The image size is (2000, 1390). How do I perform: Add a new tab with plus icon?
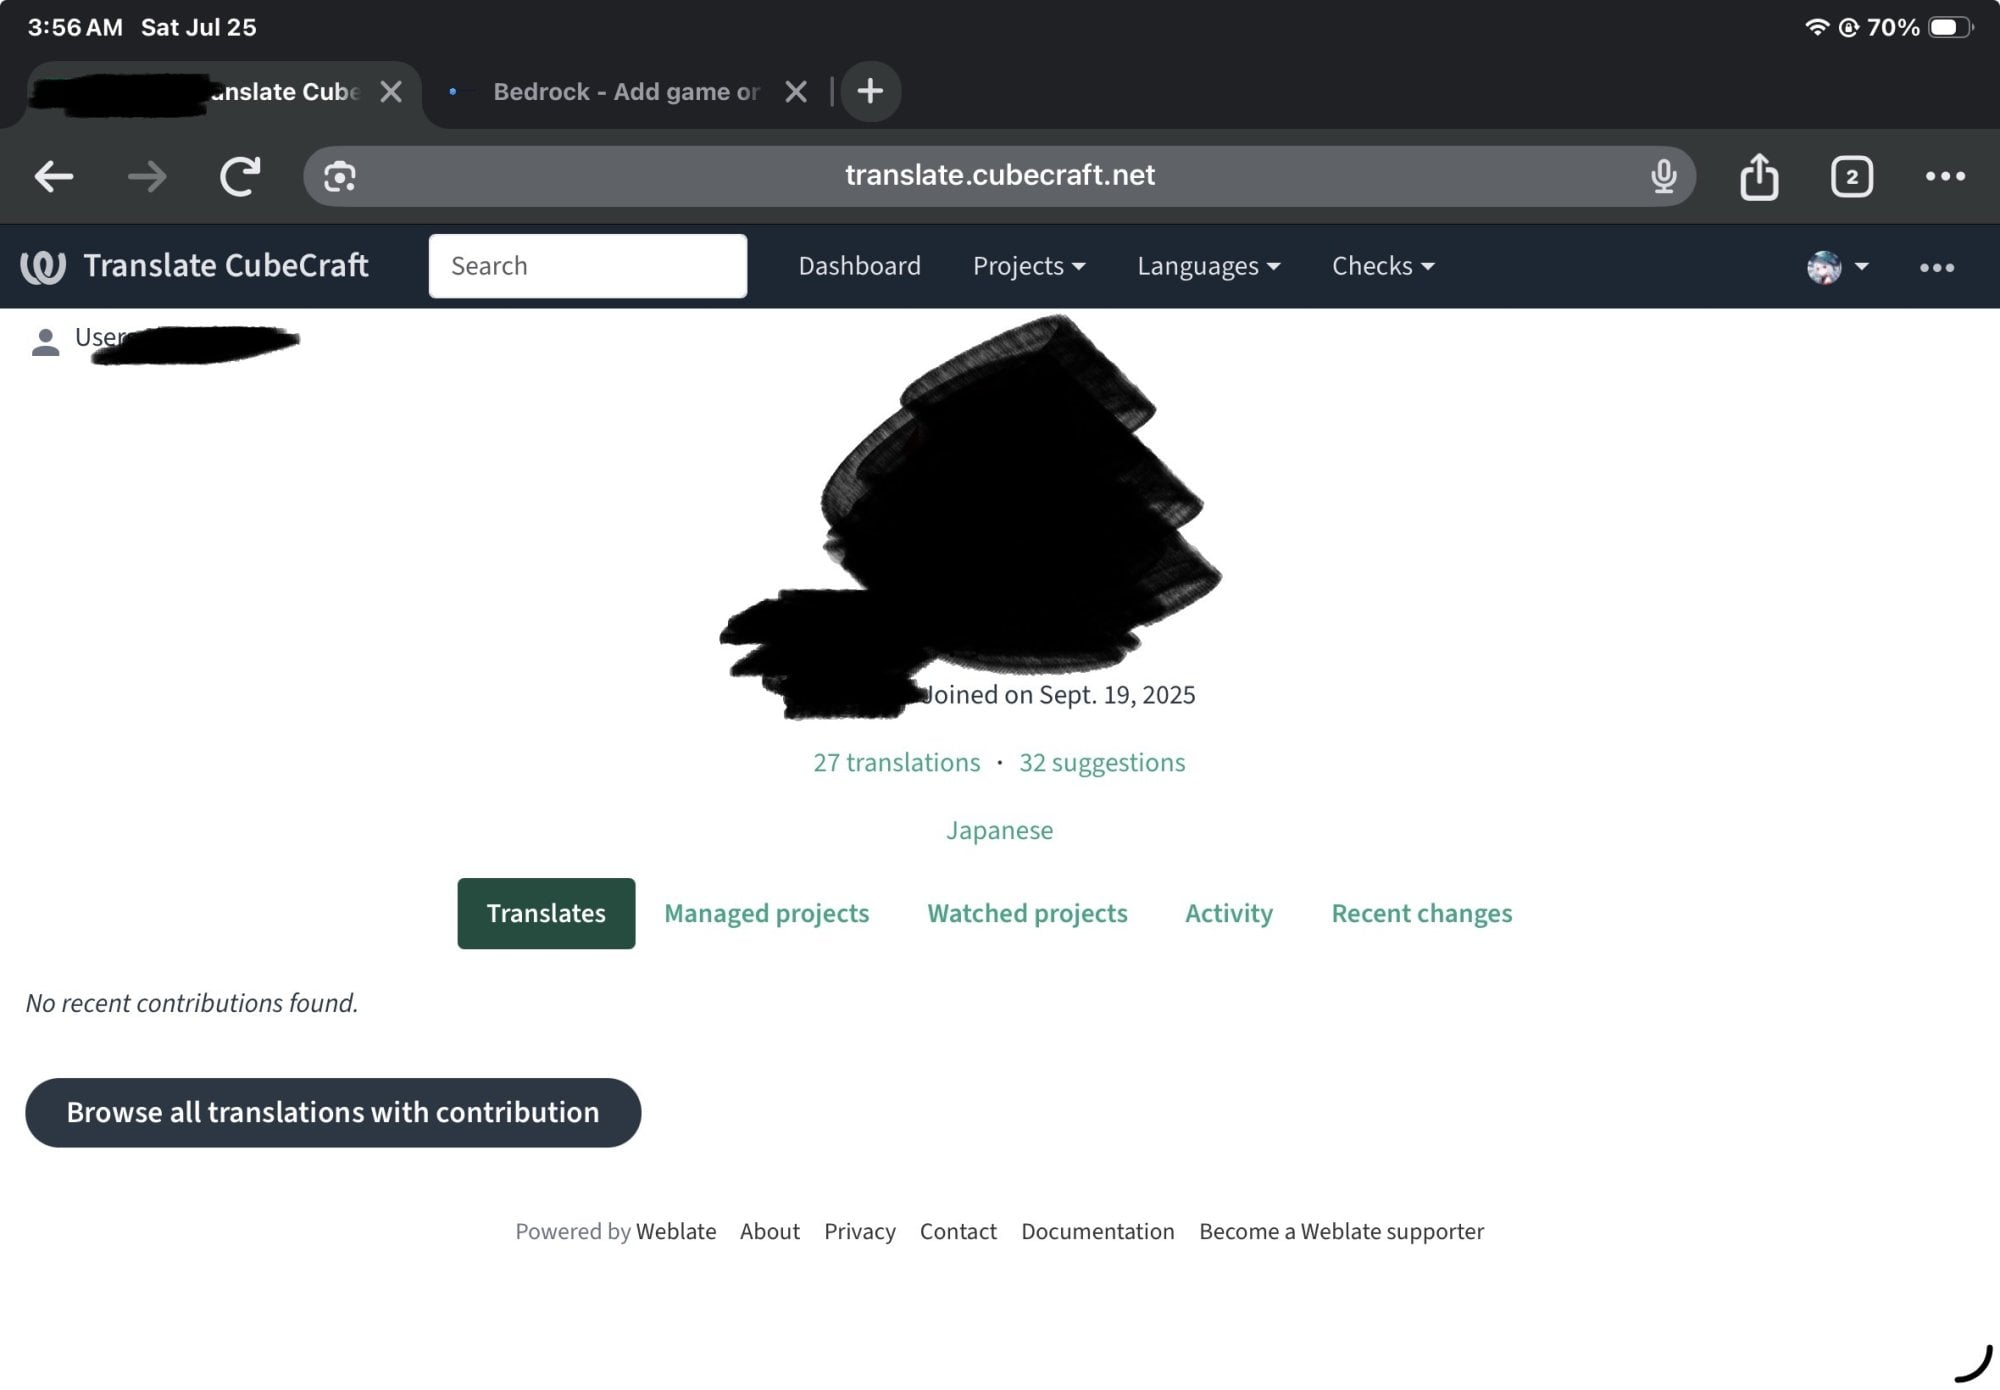pyautogui.click(x=870, y=91)
